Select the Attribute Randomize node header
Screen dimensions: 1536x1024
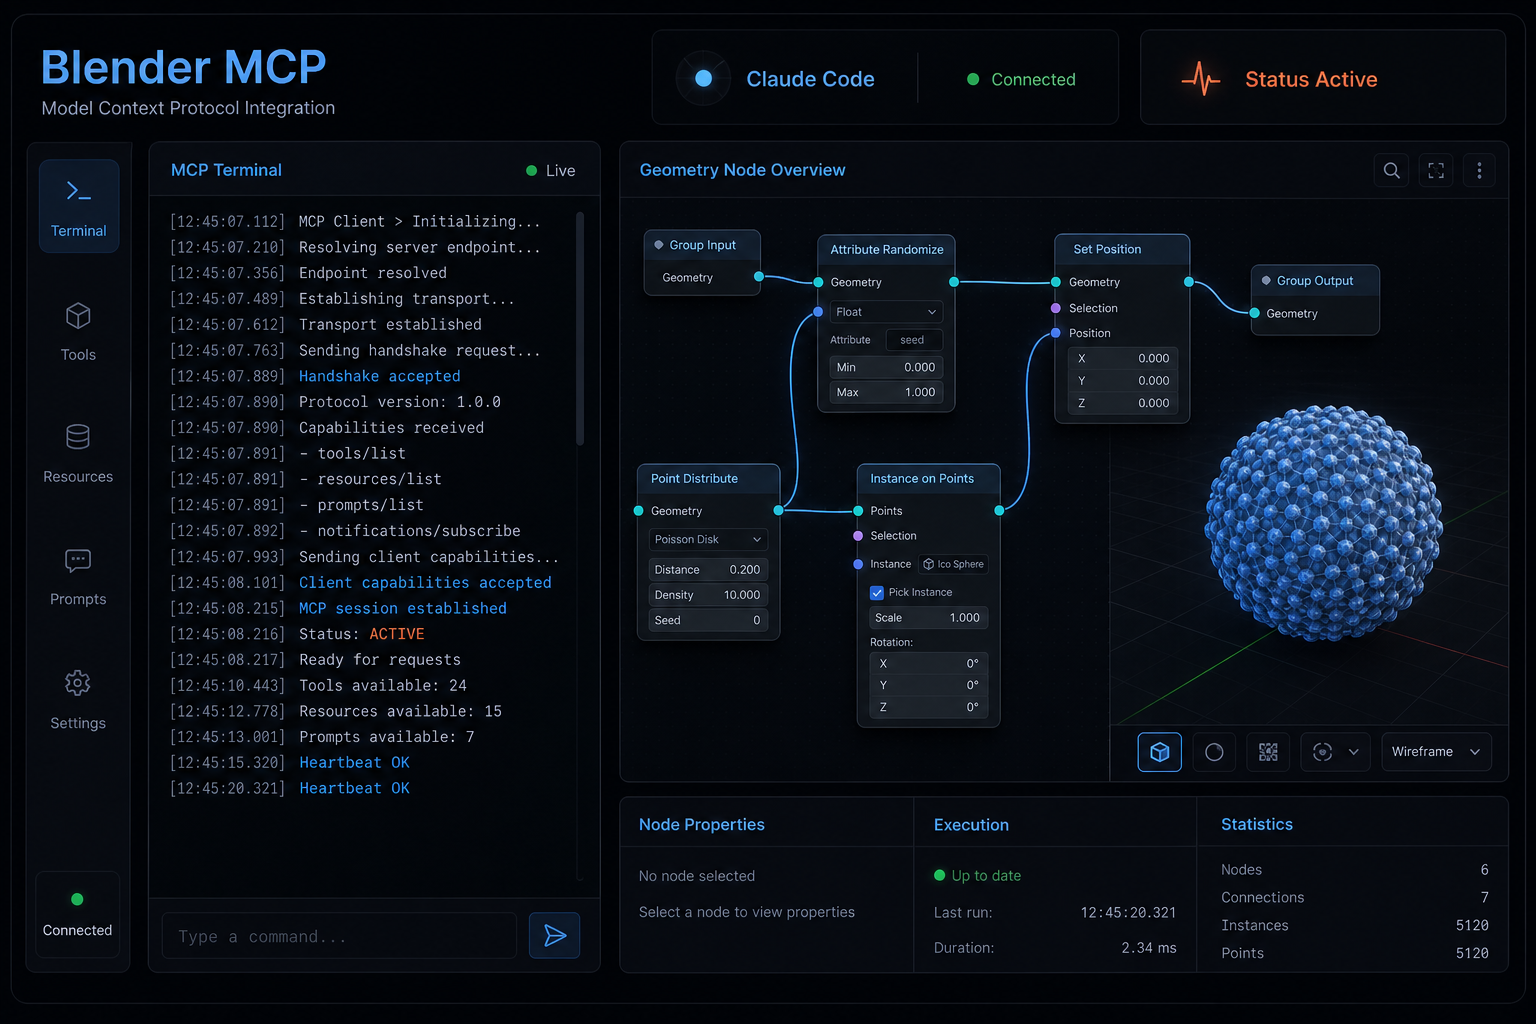(x=886, y=249)
